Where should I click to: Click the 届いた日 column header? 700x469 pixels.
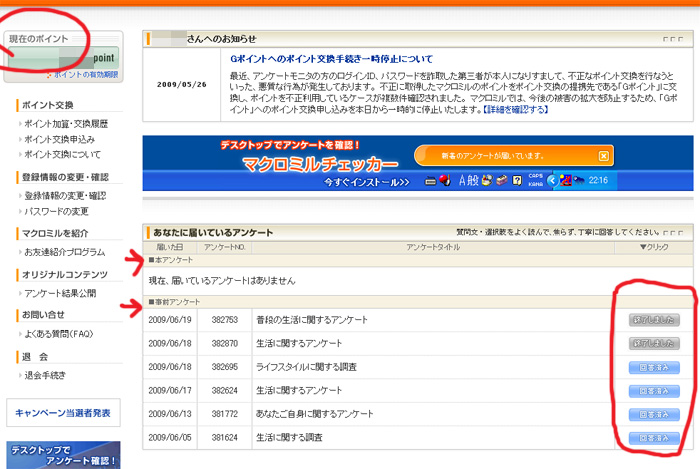click(x=170, y=247)
